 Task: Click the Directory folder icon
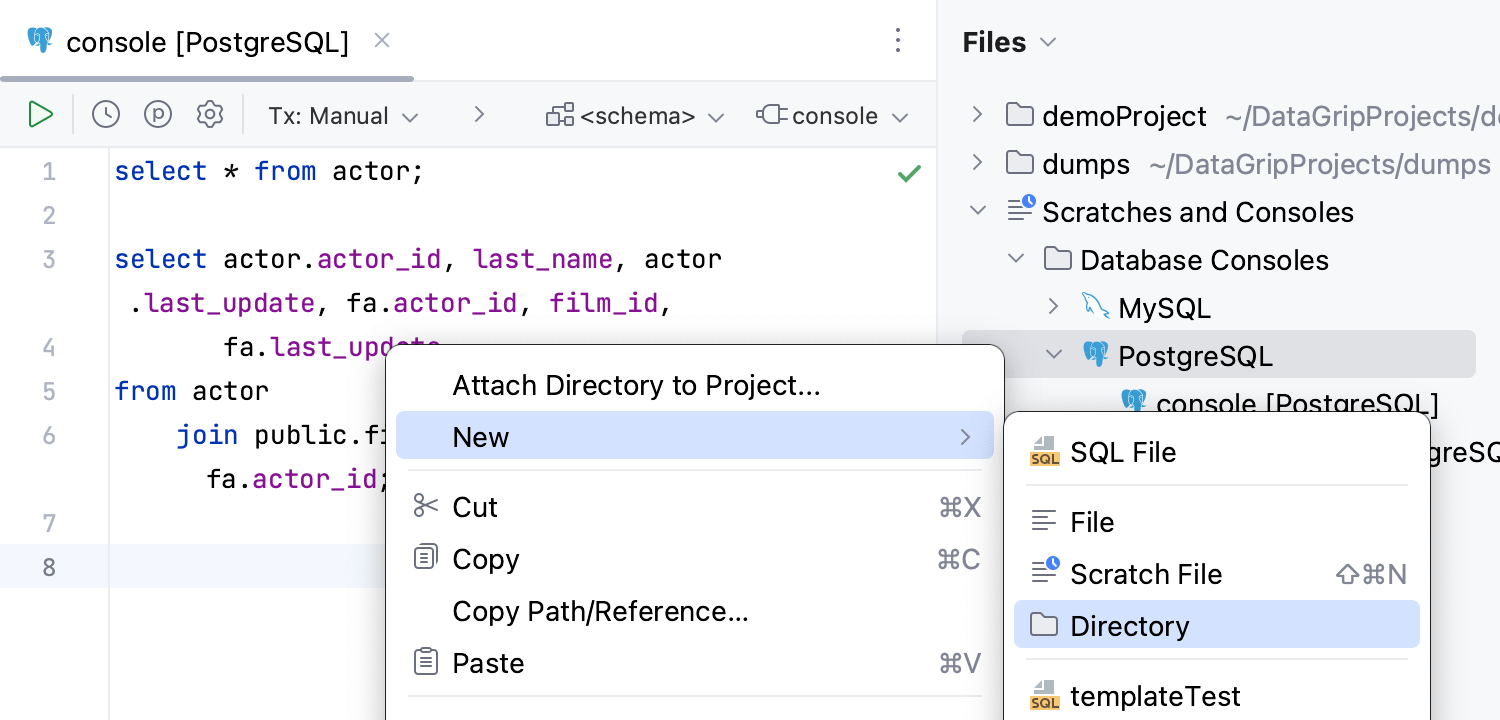point(1044,625)
